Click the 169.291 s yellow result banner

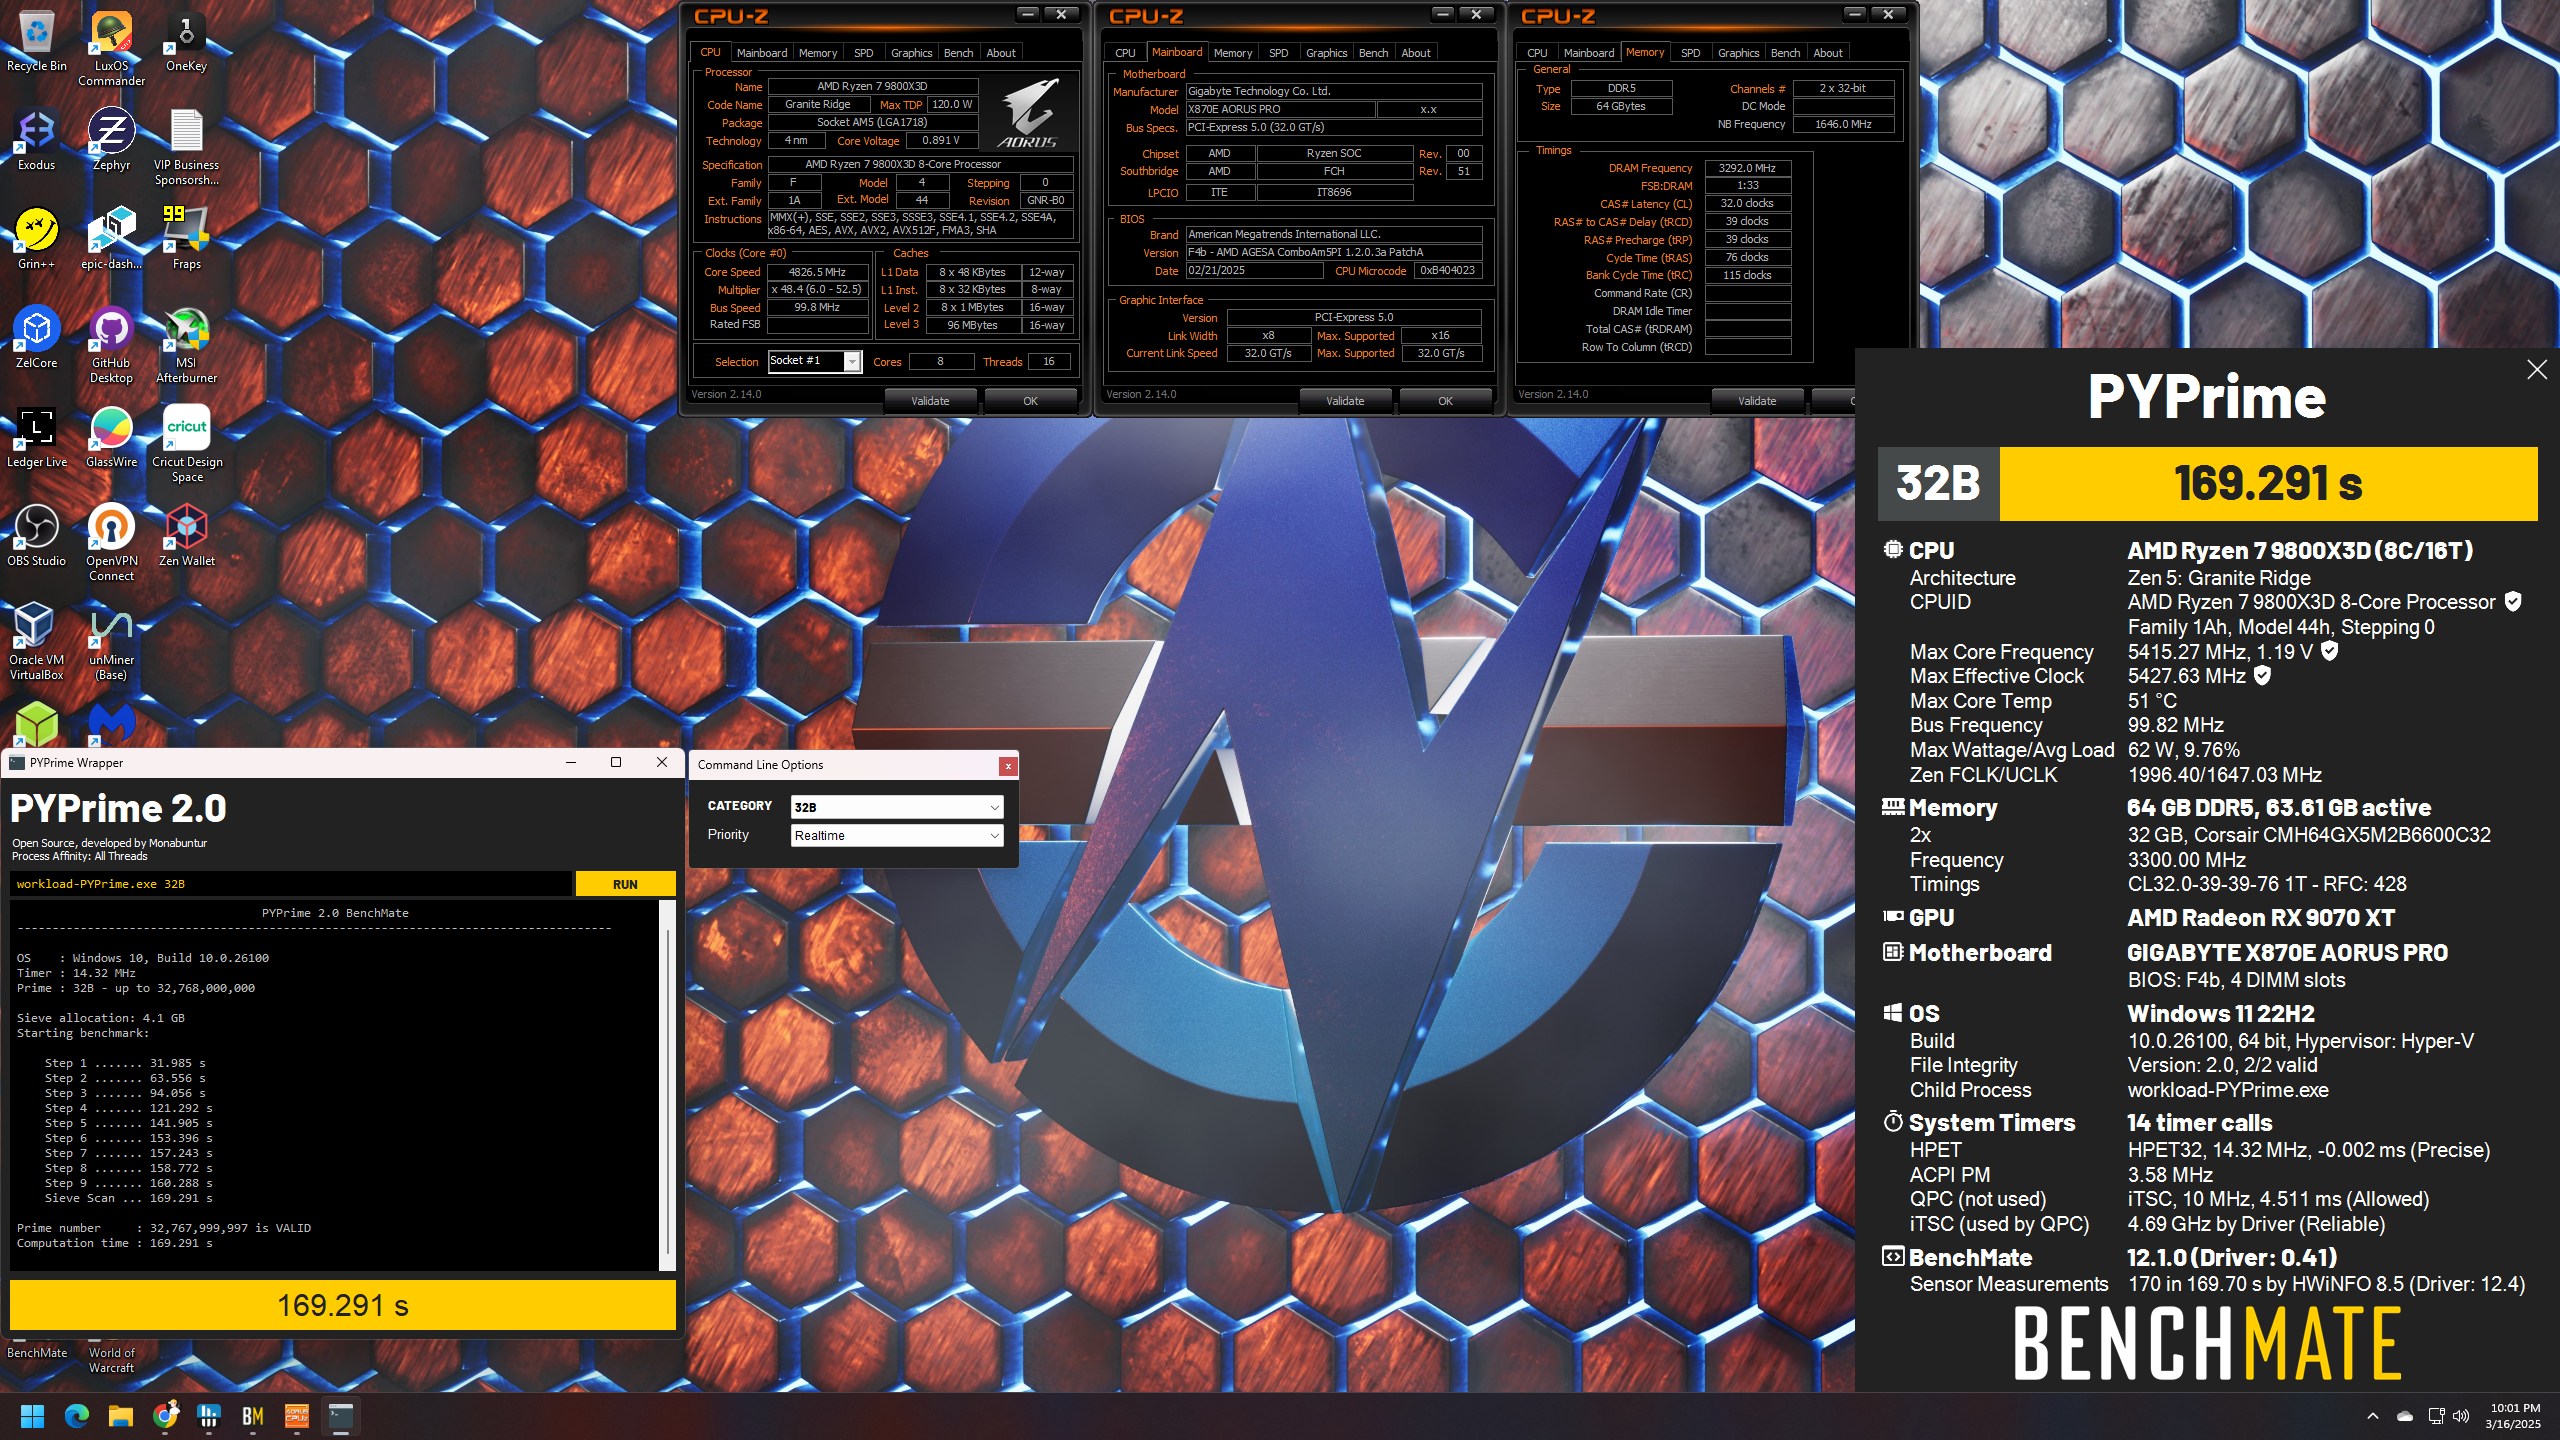coord(2268,484)
